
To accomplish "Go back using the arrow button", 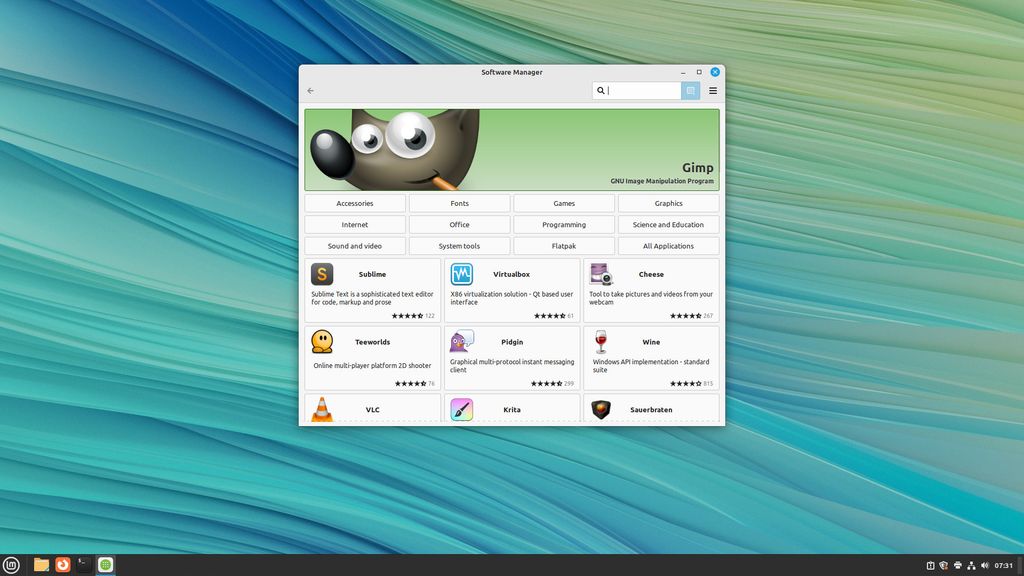I will [311, 90].
